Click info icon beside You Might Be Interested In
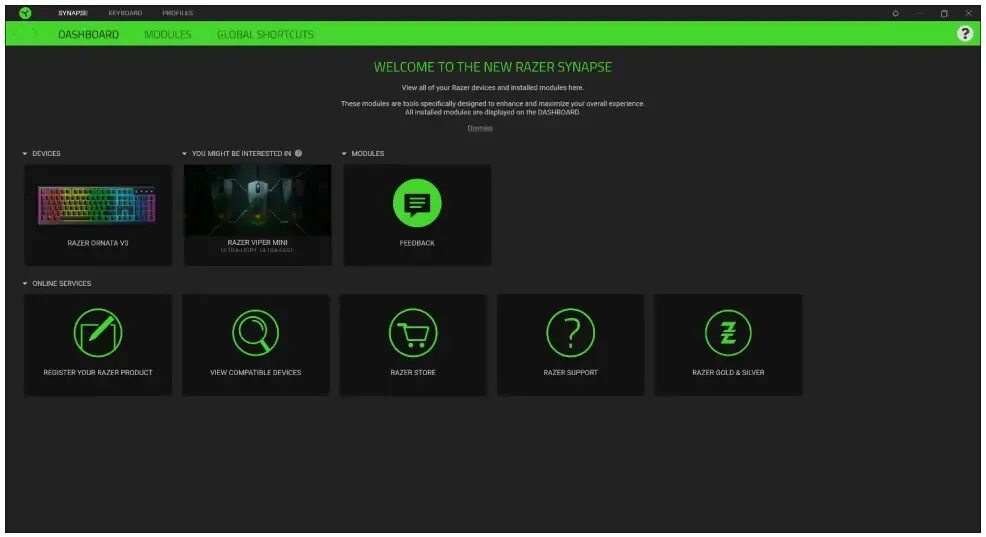Image resolution: width=986 pixels, height=537 pixels. pos(299,153)
